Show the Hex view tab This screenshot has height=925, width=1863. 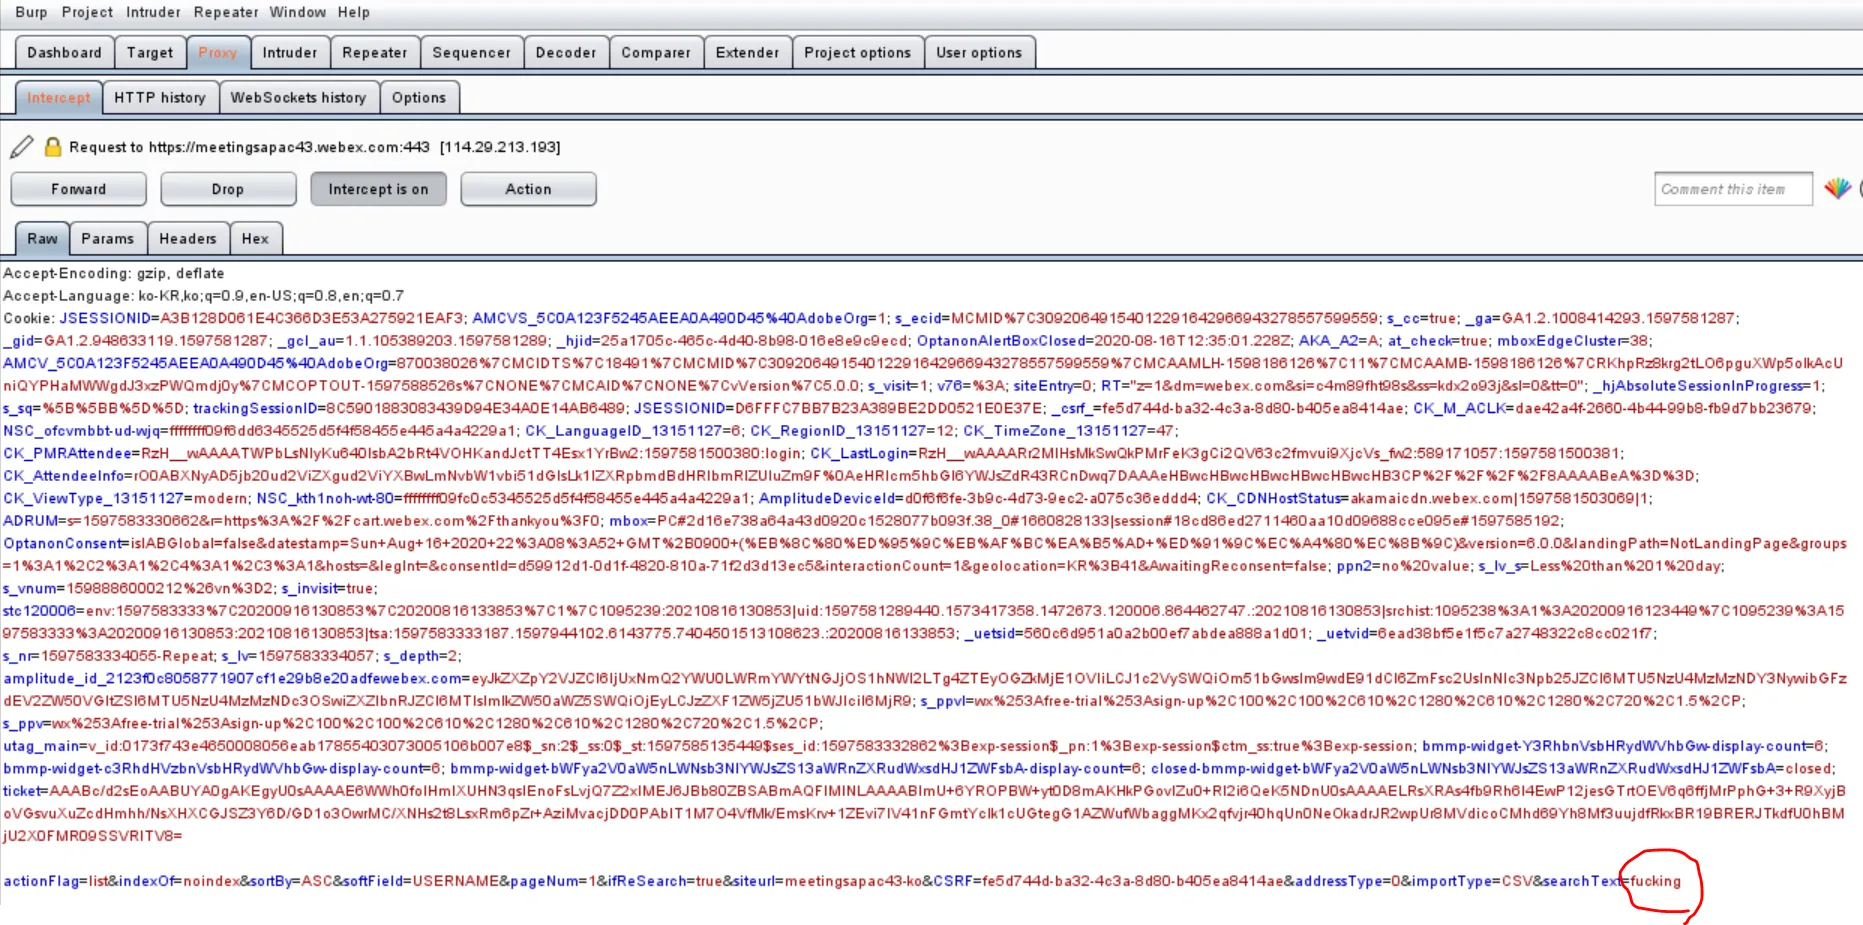click(255, 238)
